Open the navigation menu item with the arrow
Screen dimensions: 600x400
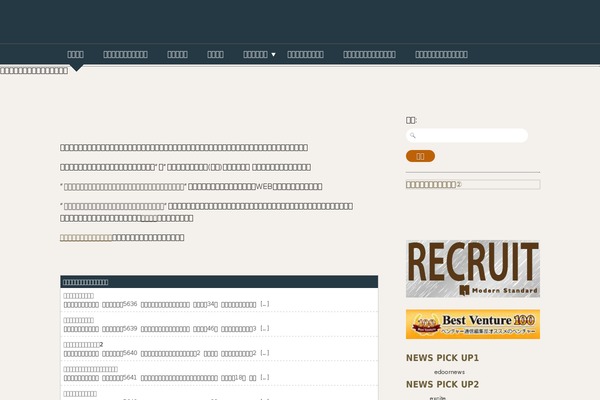coord(255,54)
